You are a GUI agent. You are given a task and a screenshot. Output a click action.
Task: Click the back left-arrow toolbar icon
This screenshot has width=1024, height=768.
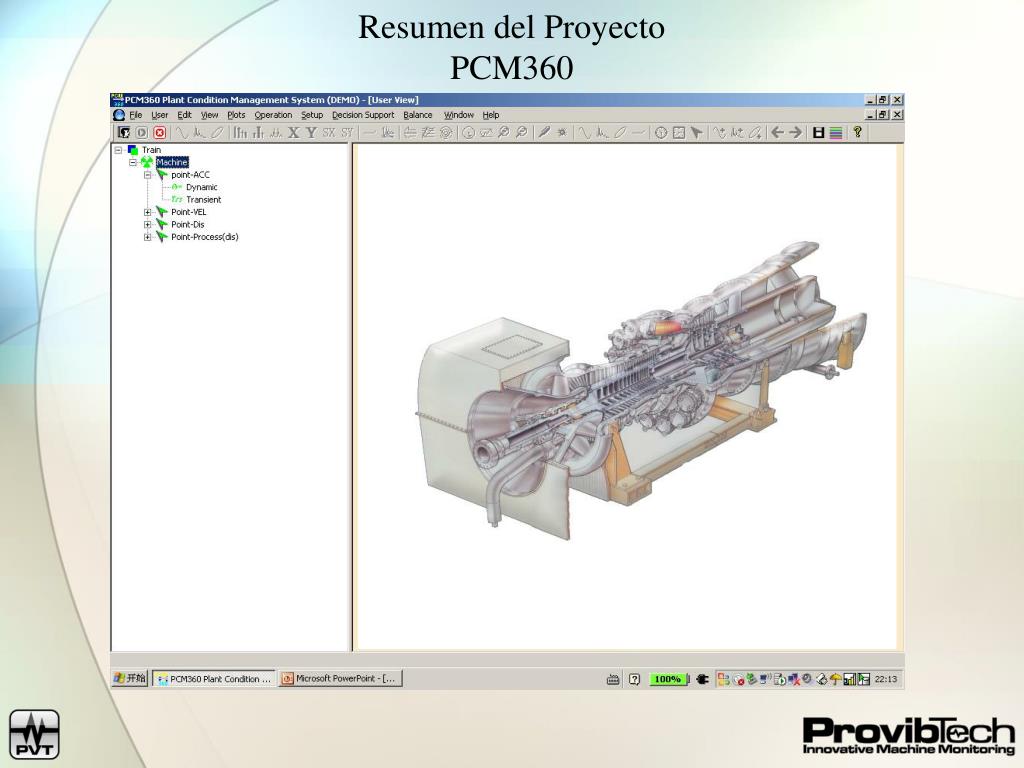777,133
